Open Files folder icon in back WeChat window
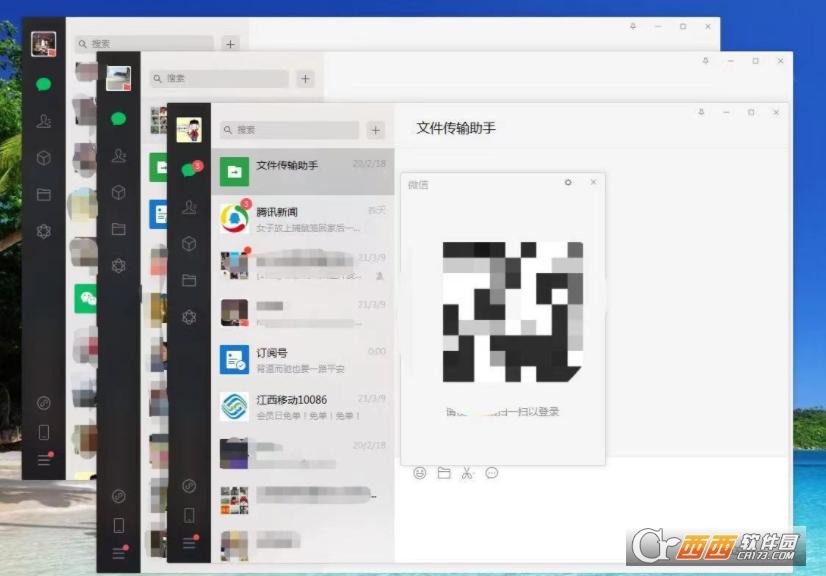Viewport: 826px width, 576px height. click(44, 194)
